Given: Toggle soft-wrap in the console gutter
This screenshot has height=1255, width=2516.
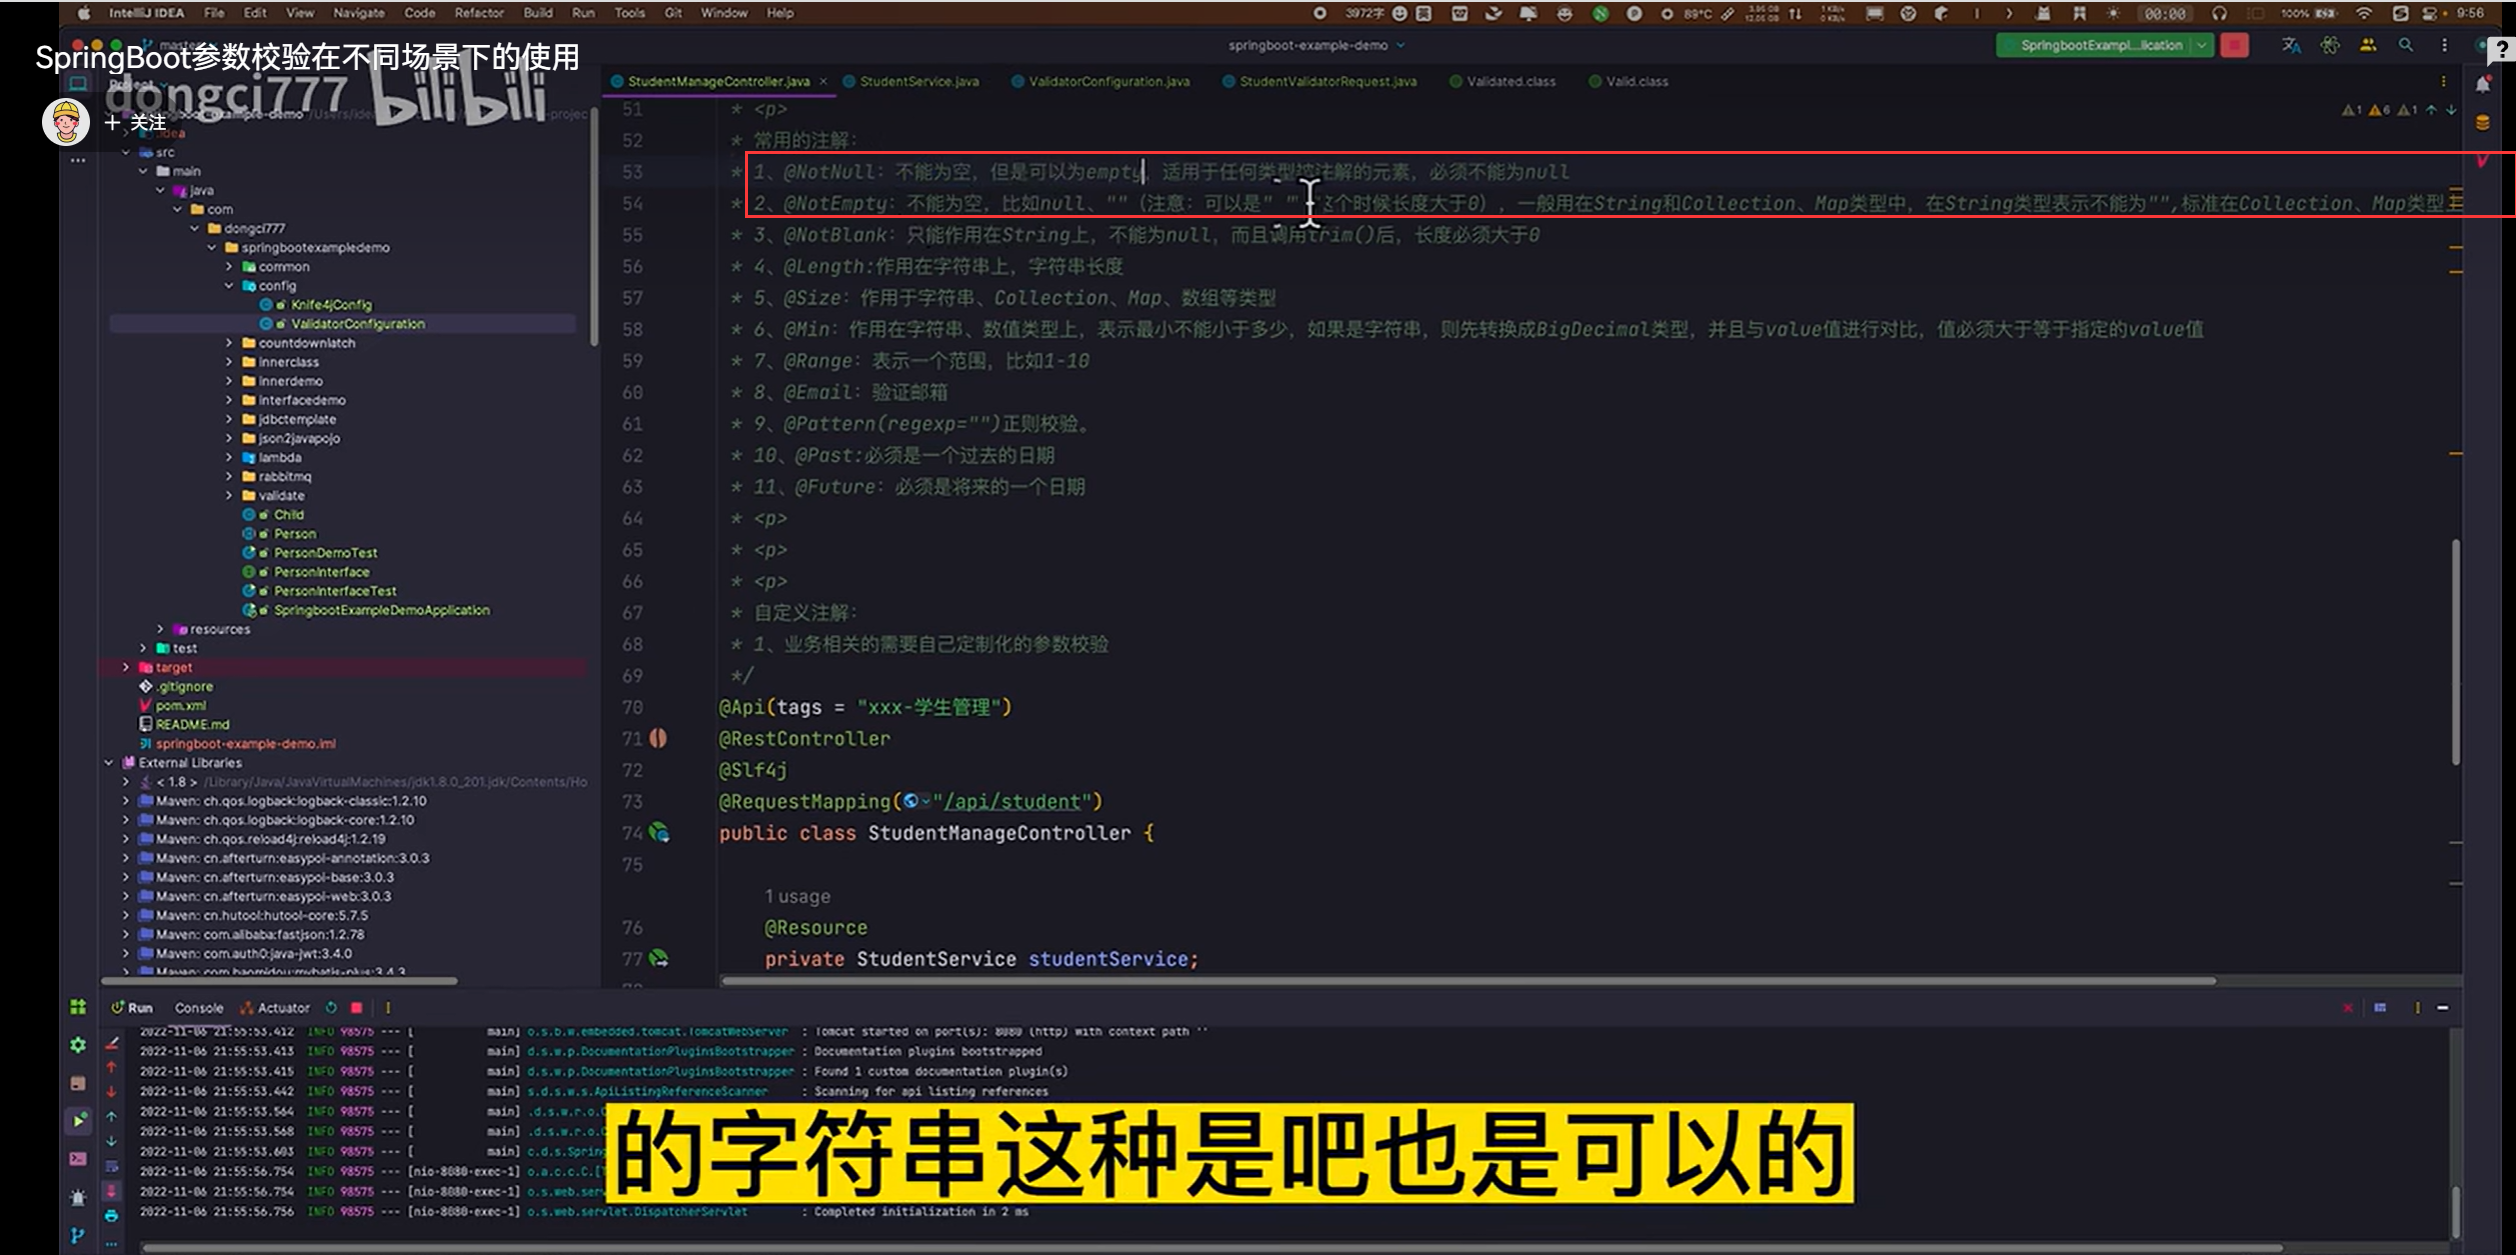Looking at the screenshot, I should pyautogui.click(x=112, y=1166).
